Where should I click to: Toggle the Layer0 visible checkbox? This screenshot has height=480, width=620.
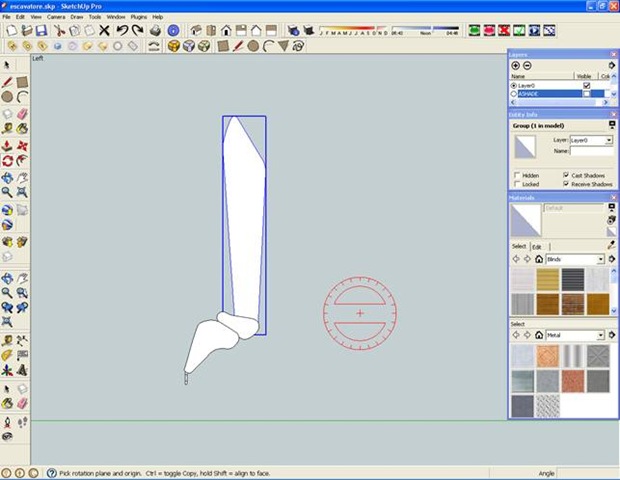(586, 86)
